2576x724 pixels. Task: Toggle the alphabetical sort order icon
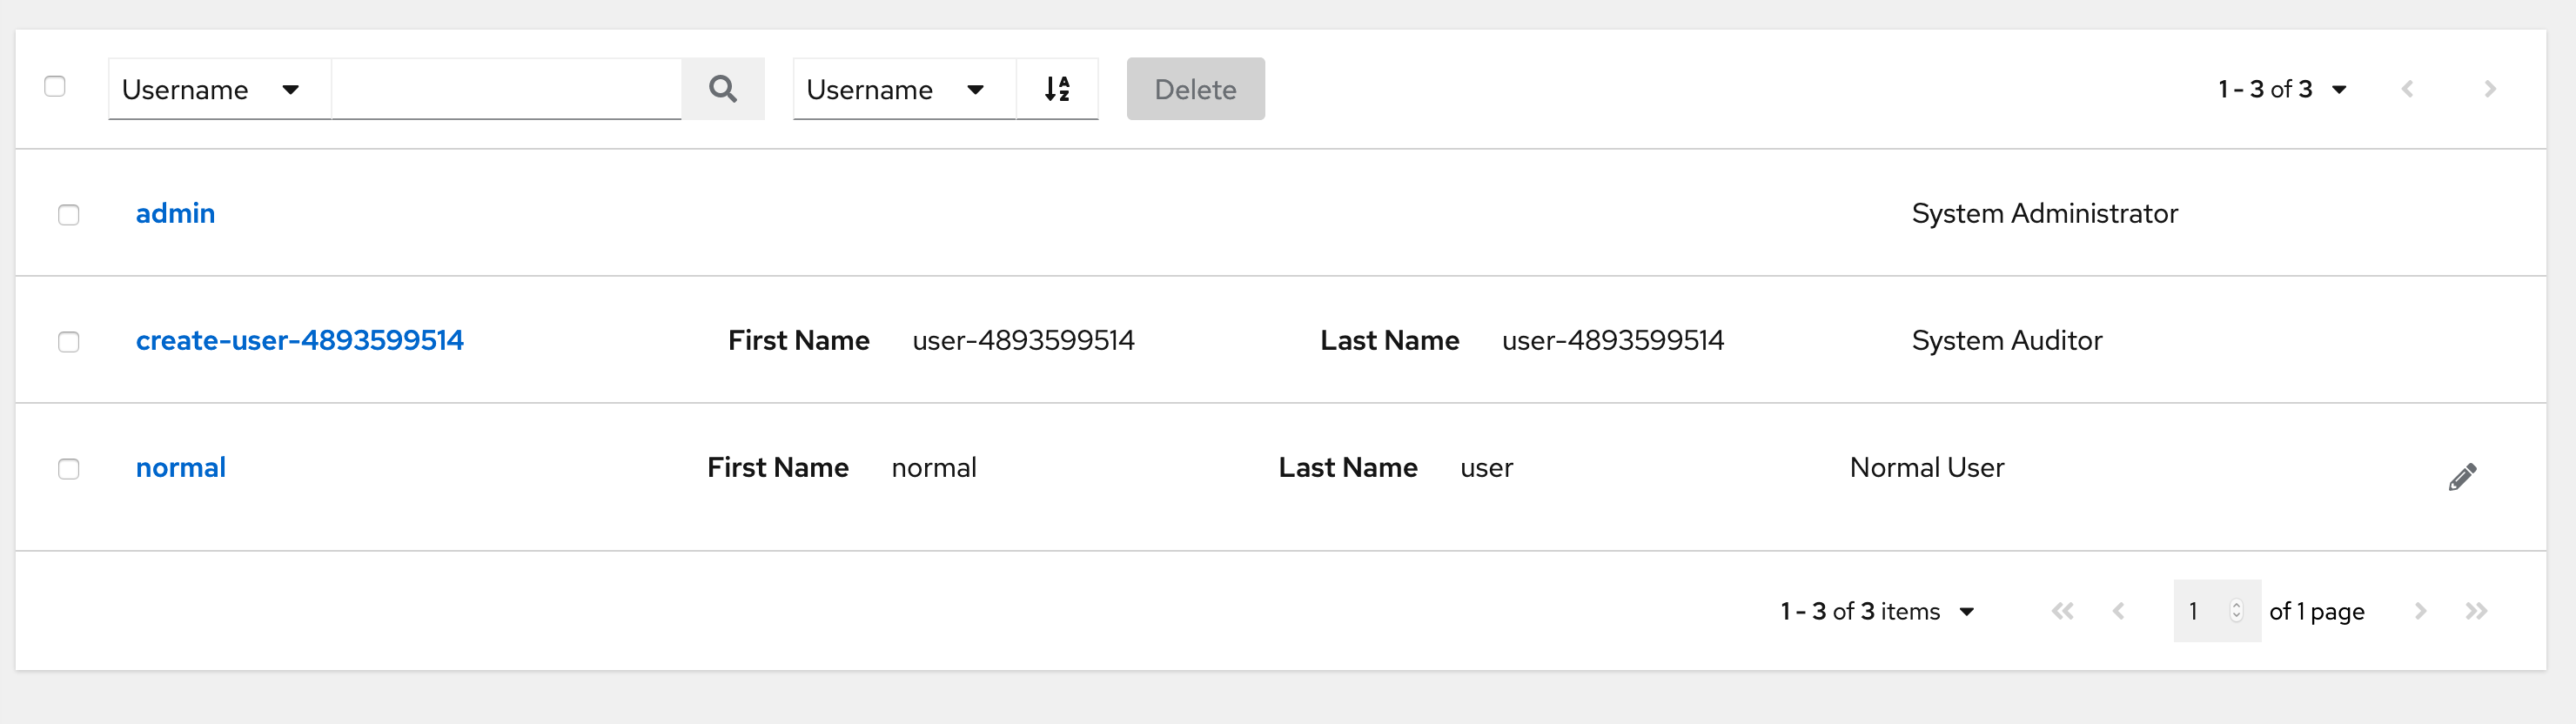[x=1057, y=89]
